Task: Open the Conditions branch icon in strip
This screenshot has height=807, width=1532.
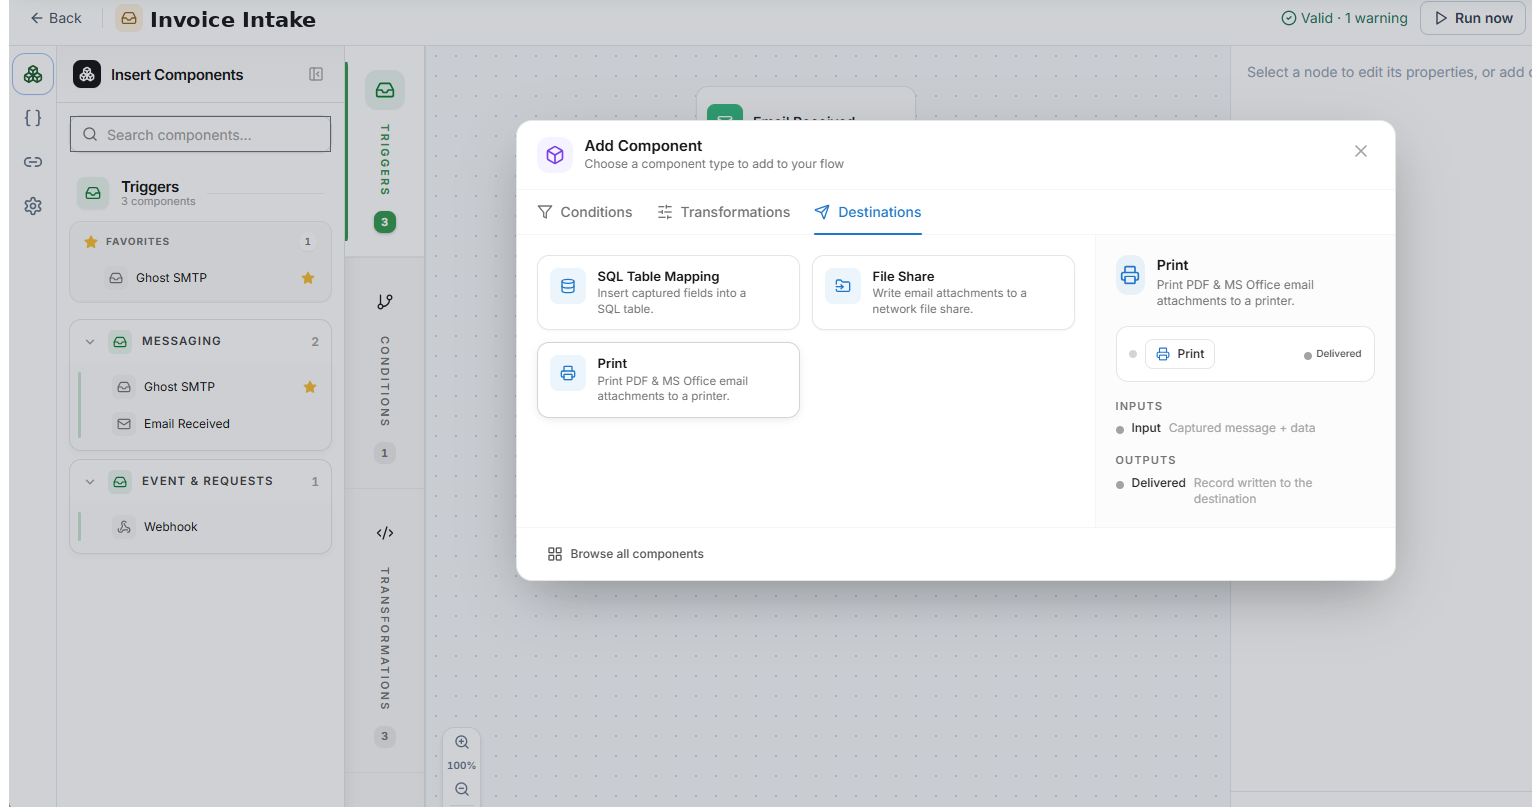Action: [x=385, y=301]
